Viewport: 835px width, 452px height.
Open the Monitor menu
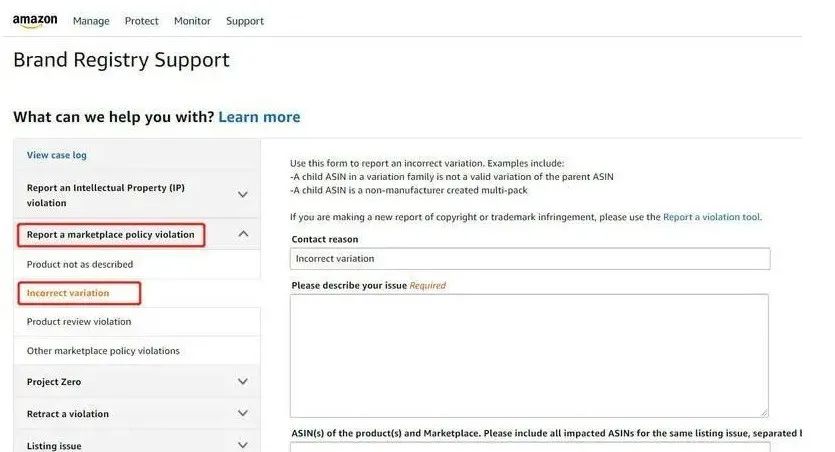[x=192, y=21]
